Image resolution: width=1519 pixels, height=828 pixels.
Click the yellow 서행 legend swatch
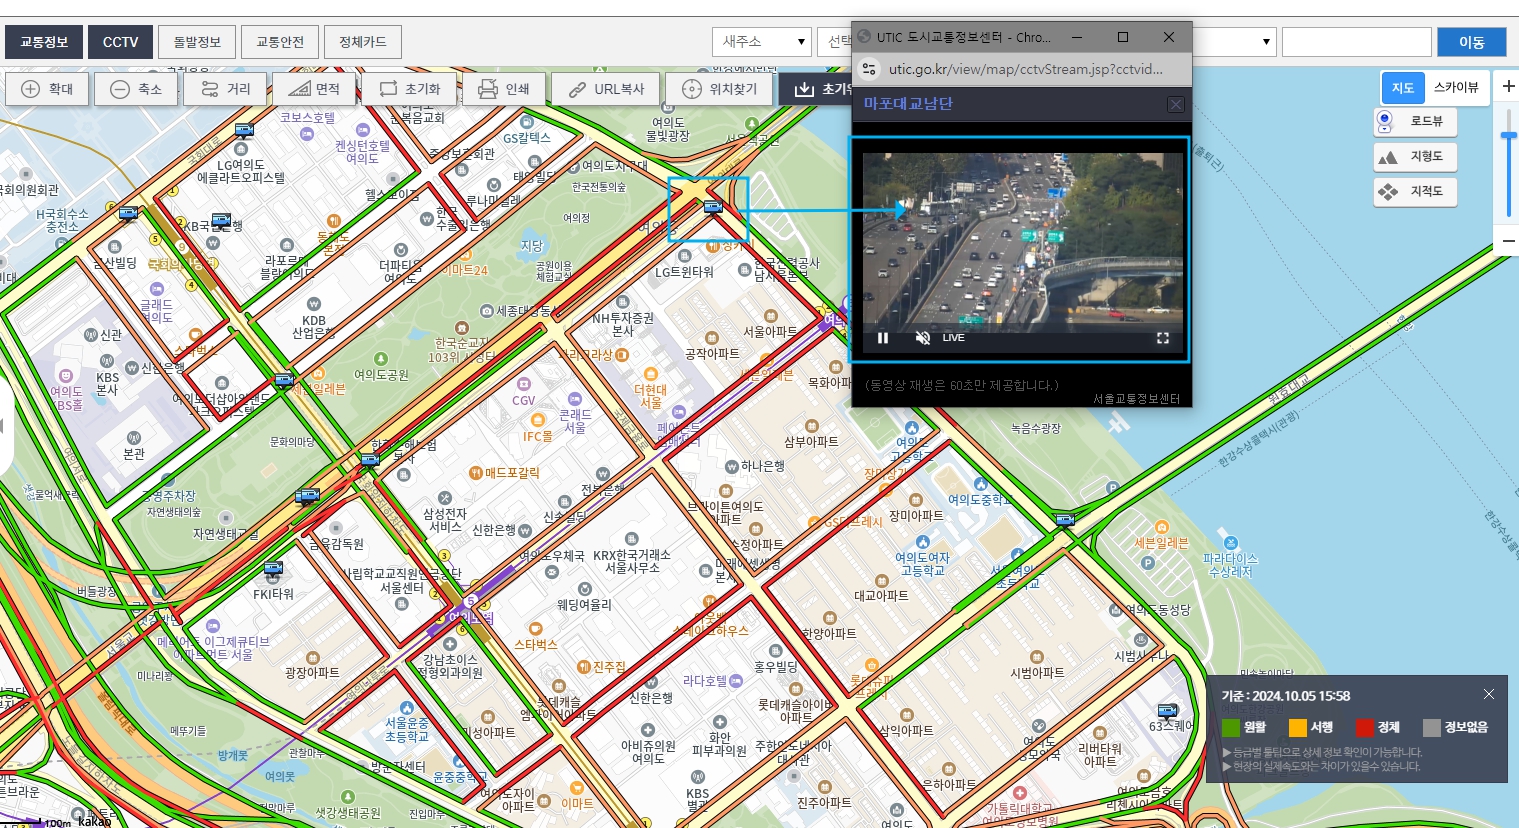coord(1298,728)
